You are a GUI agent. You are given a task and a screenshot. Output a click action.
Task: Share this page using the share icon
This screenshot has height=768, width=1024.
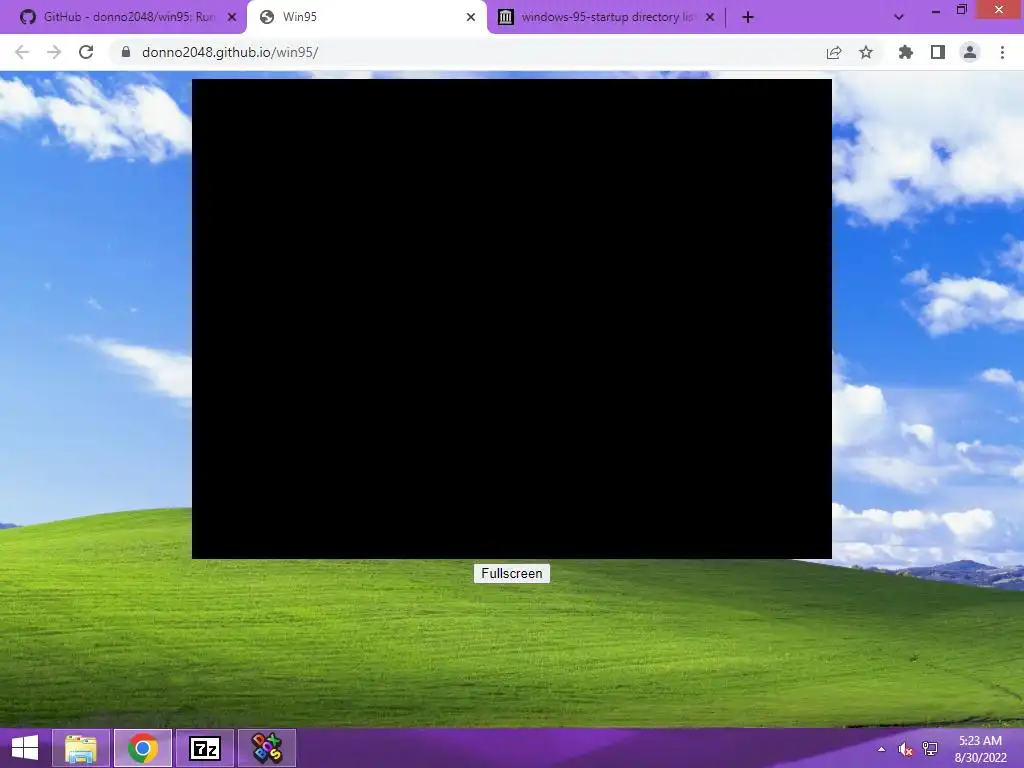[x=834, y=52]
